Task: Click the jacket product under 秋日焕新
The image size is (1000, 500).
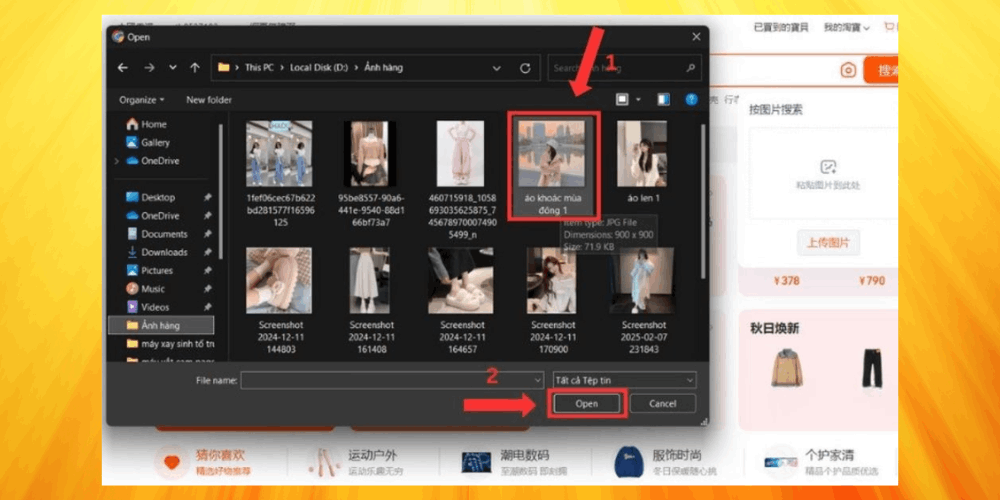Action: (786, 367)
